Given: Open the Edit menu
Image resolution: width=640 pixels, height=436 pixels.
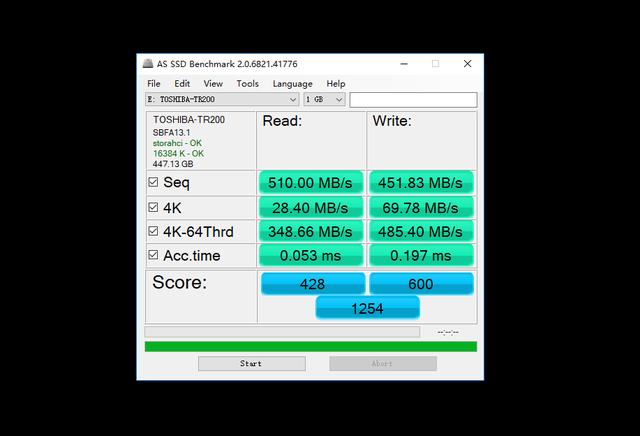Looking at the screenshot, I should point(182,84).
